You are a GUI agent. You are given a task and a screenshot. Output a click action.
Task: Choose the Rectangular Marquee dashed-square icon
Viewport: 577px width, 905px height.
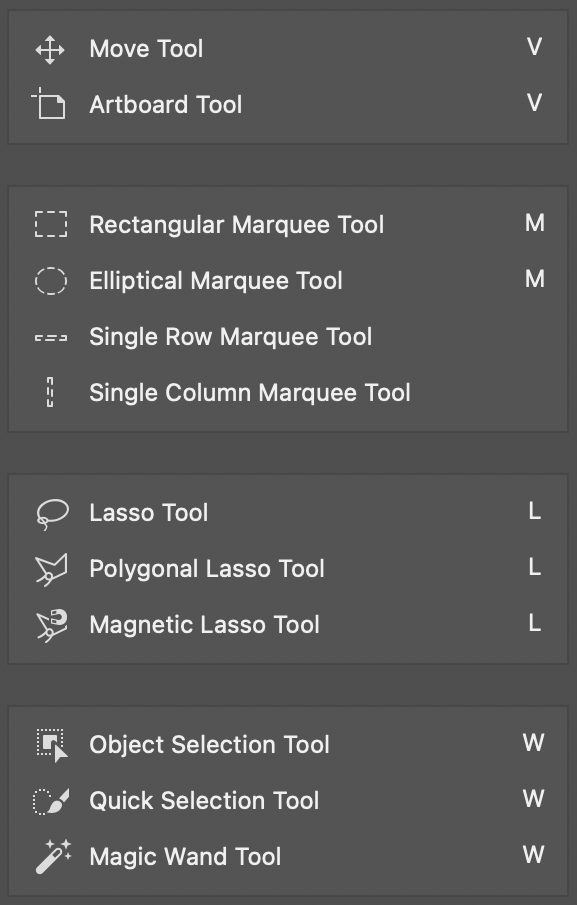(x=51, y=224)
